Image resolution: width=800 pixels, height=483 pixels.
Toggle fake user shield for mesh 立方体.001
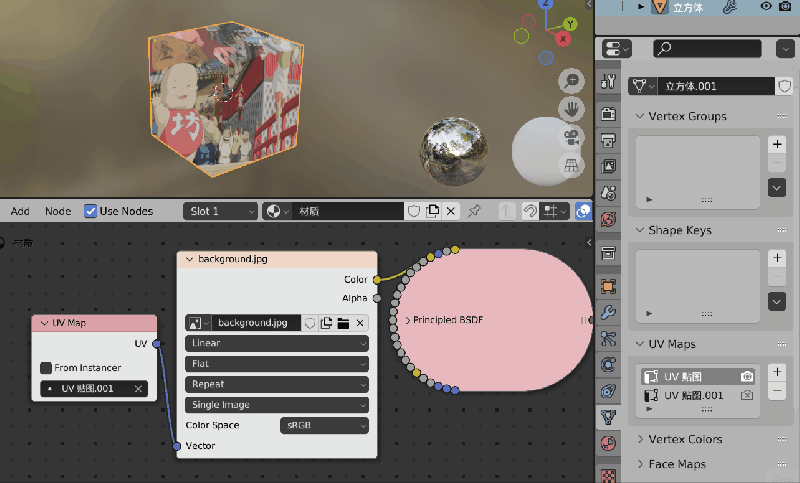pos(785,86)
